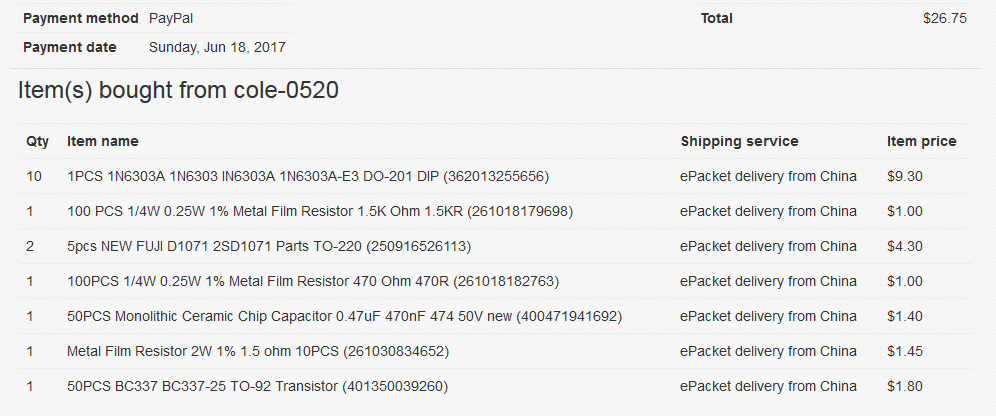
Task: Click the payment date Sunday, Jun 18, 2017
Action: coord(217,47)
